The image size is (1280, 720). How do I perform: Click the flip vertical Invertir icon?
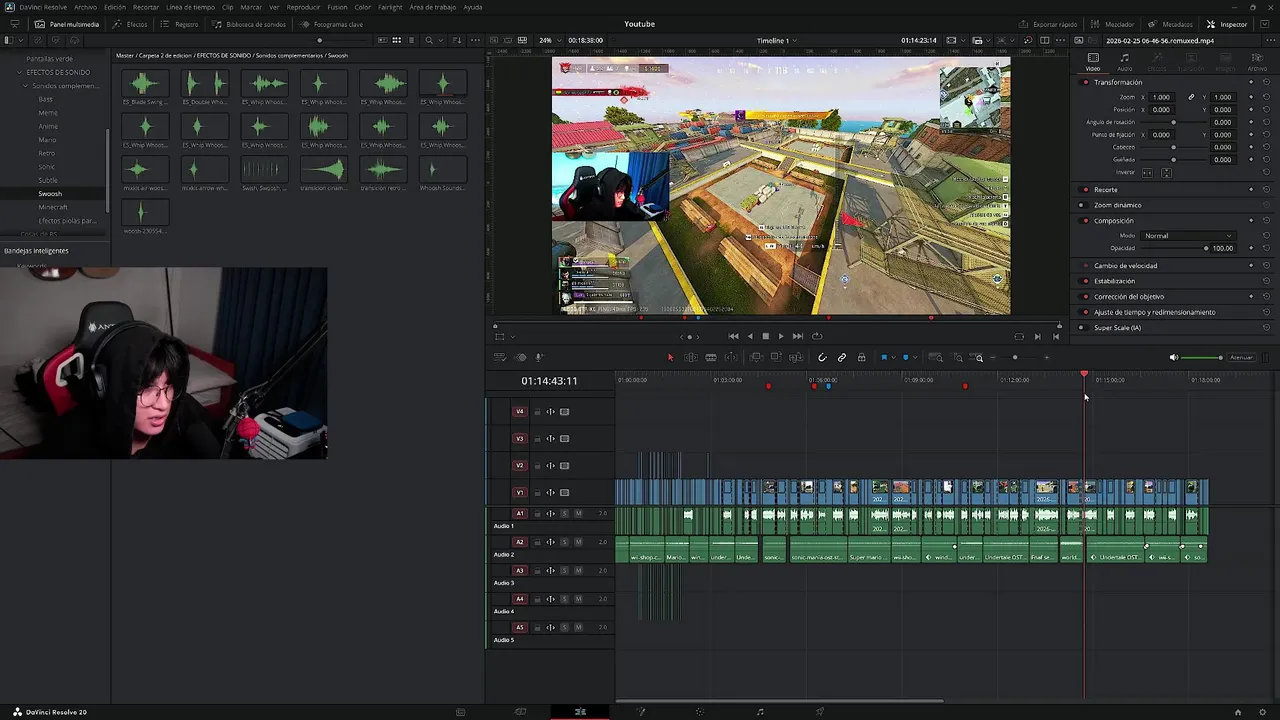point(1165,173)
